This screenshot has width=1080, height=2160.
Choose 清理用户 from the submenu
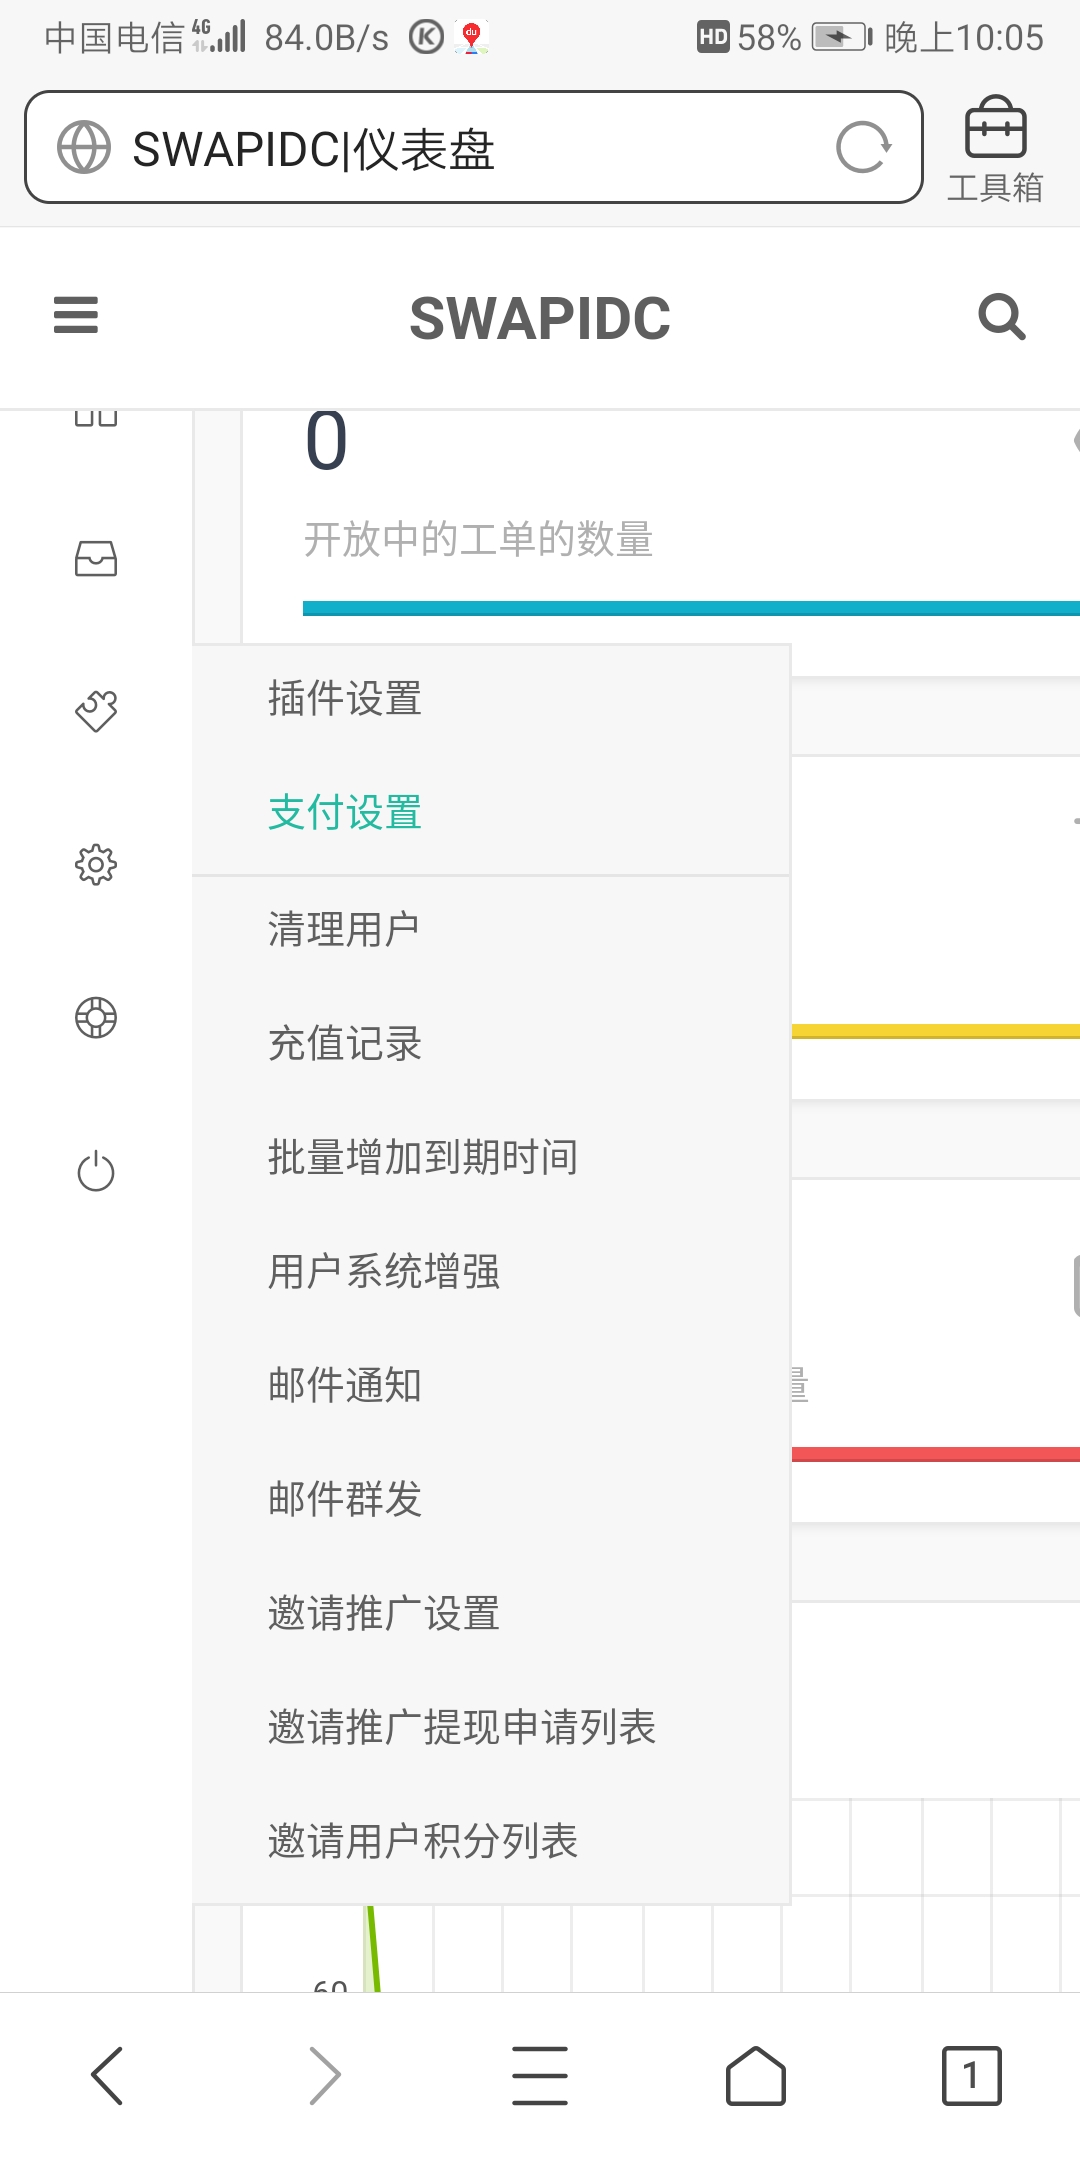tap(343, 929)
